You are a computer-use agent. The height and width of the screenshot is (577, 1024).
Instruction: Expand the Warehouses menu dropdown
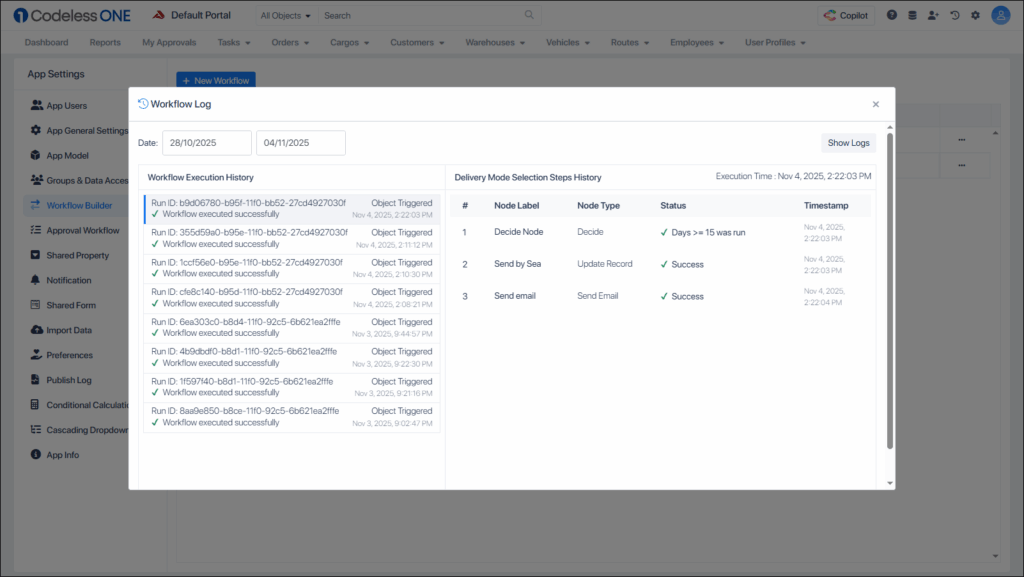(496, 43)
